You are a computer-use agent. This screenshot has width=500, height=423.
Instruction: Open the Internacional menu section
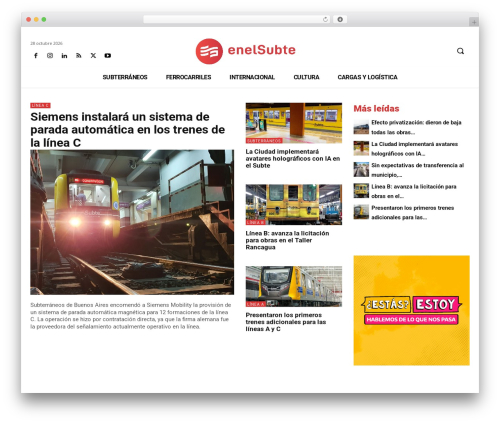coord(252,77)
